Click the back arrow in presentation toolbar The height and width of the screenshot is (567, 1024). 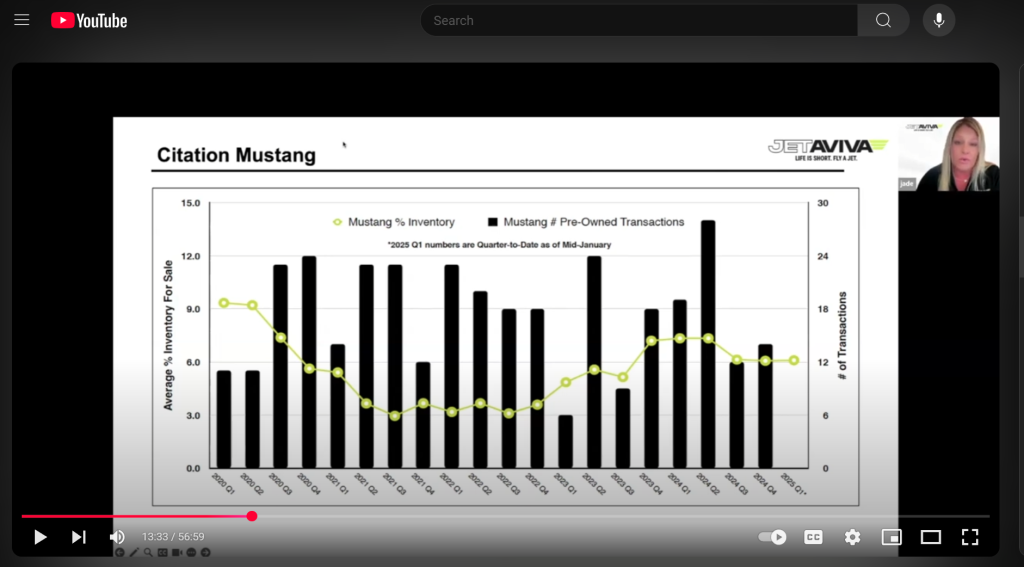pyautogui.click(x=120, y=553)
